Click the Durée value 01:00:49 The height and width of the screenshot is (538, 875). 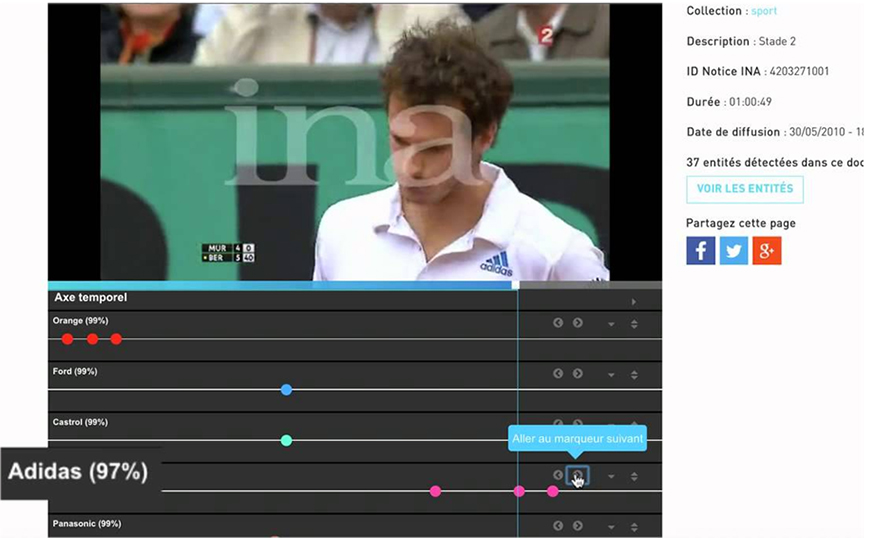point(750,102)
